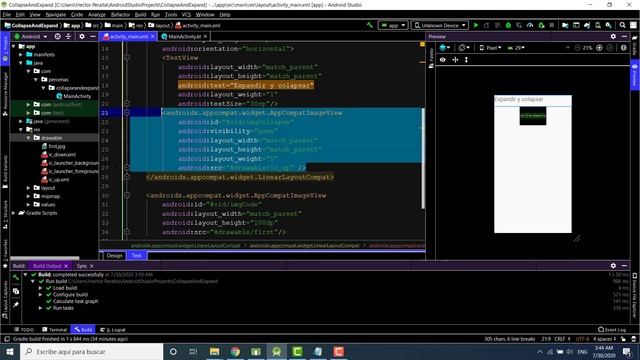Open File Explorer from taskbar
640x360 pixels.
(x=214, y=351)
